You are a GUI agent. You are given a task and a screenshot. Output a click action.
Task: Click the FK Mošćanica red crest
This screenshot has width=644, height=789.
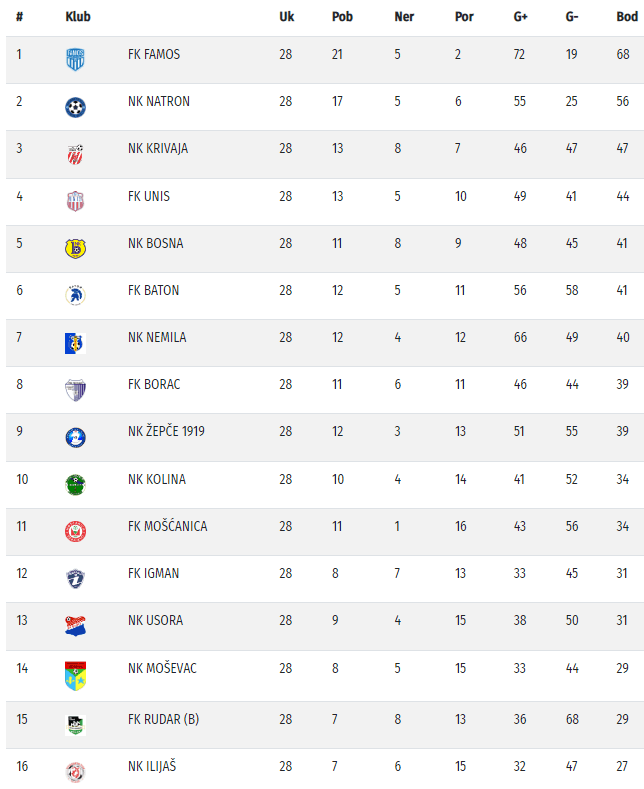(x=75, y=531)
